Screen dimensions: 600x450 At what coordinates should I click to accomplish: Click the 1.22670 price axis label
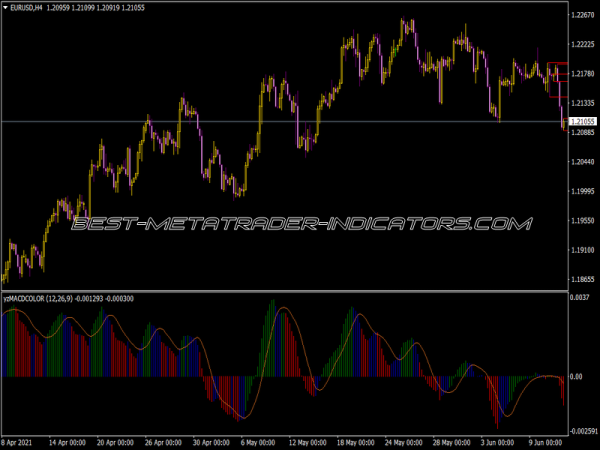coord(582,15)
